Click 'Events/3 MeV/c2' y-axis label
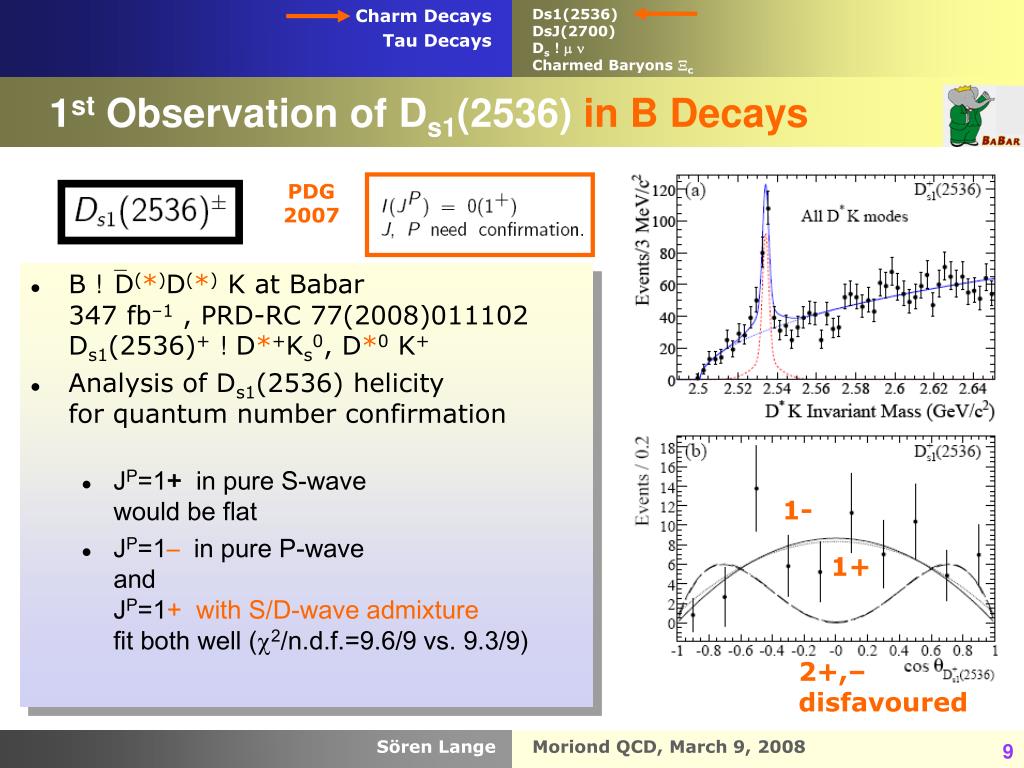 tap(641, 240)
